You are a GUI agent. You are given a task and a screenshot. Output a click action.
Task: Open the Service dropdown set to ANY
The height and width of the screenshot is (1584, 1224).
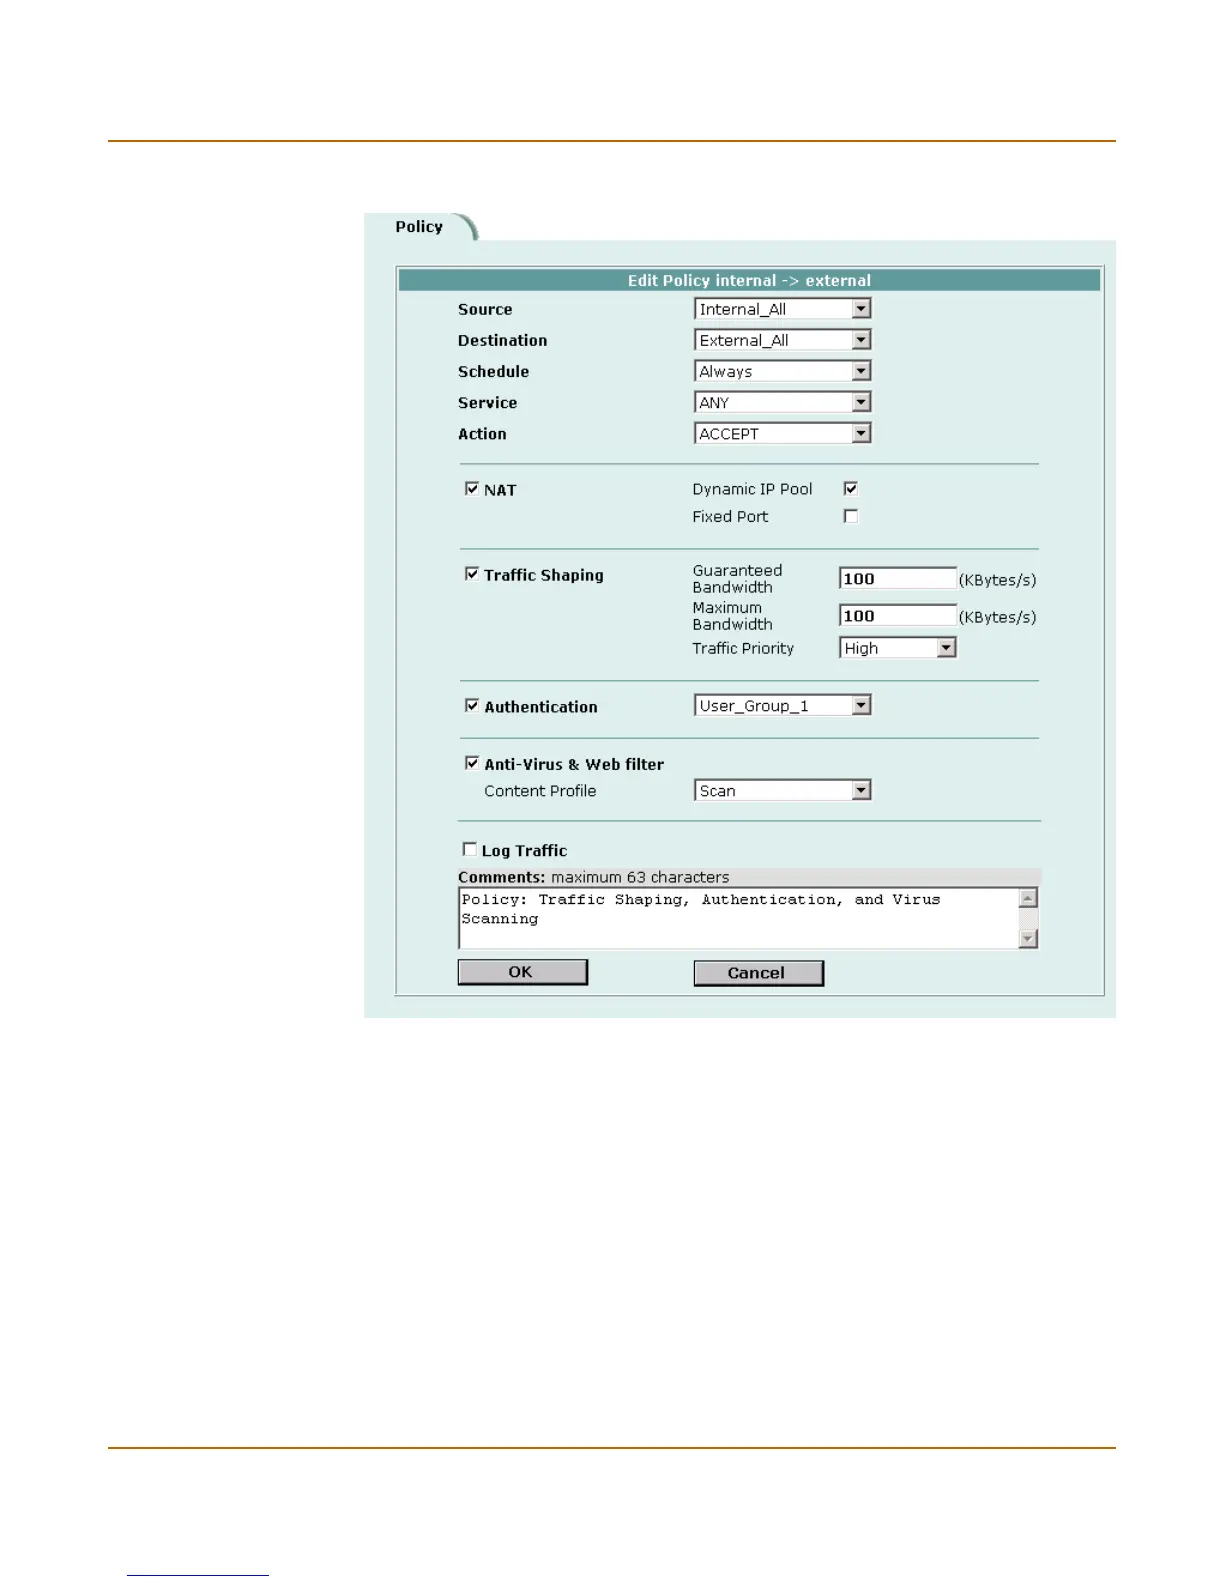coord(782,402)
